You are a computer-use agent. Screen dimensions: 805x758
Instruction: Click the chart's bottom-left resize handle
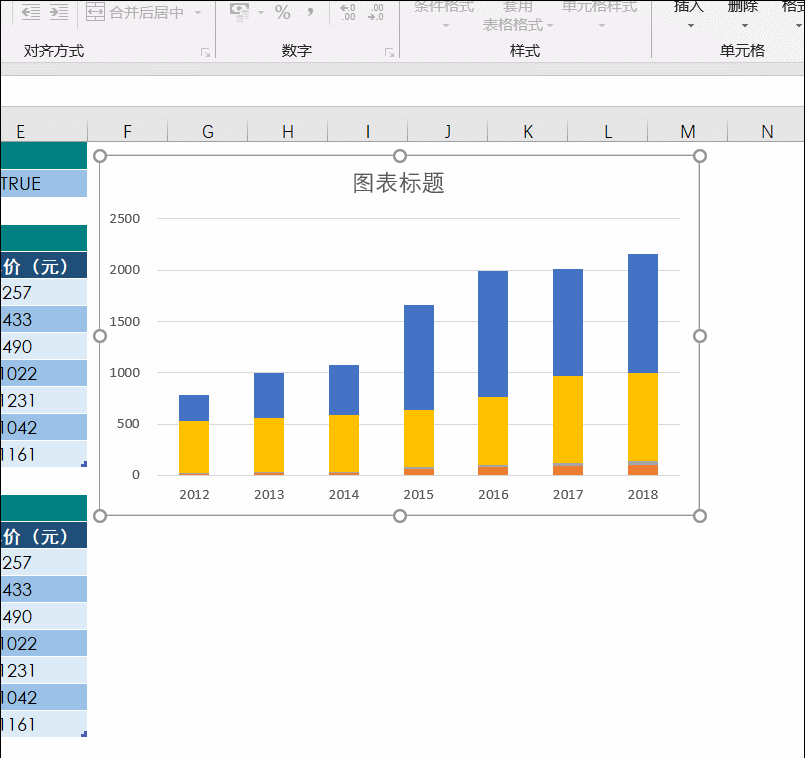click(x=100, y=516)
